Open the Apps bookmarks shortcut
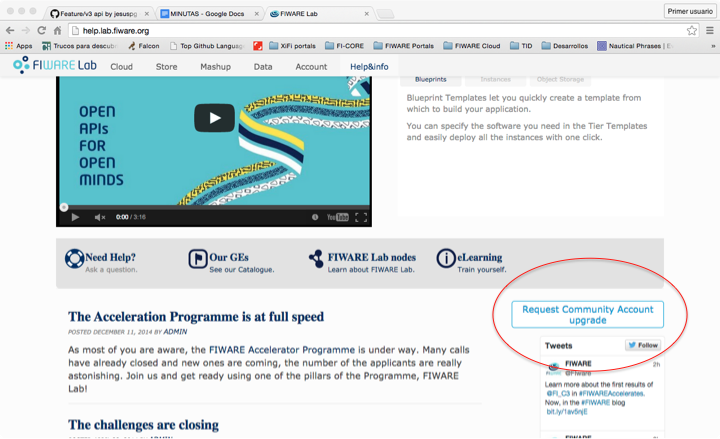 (x=18, y=46)
